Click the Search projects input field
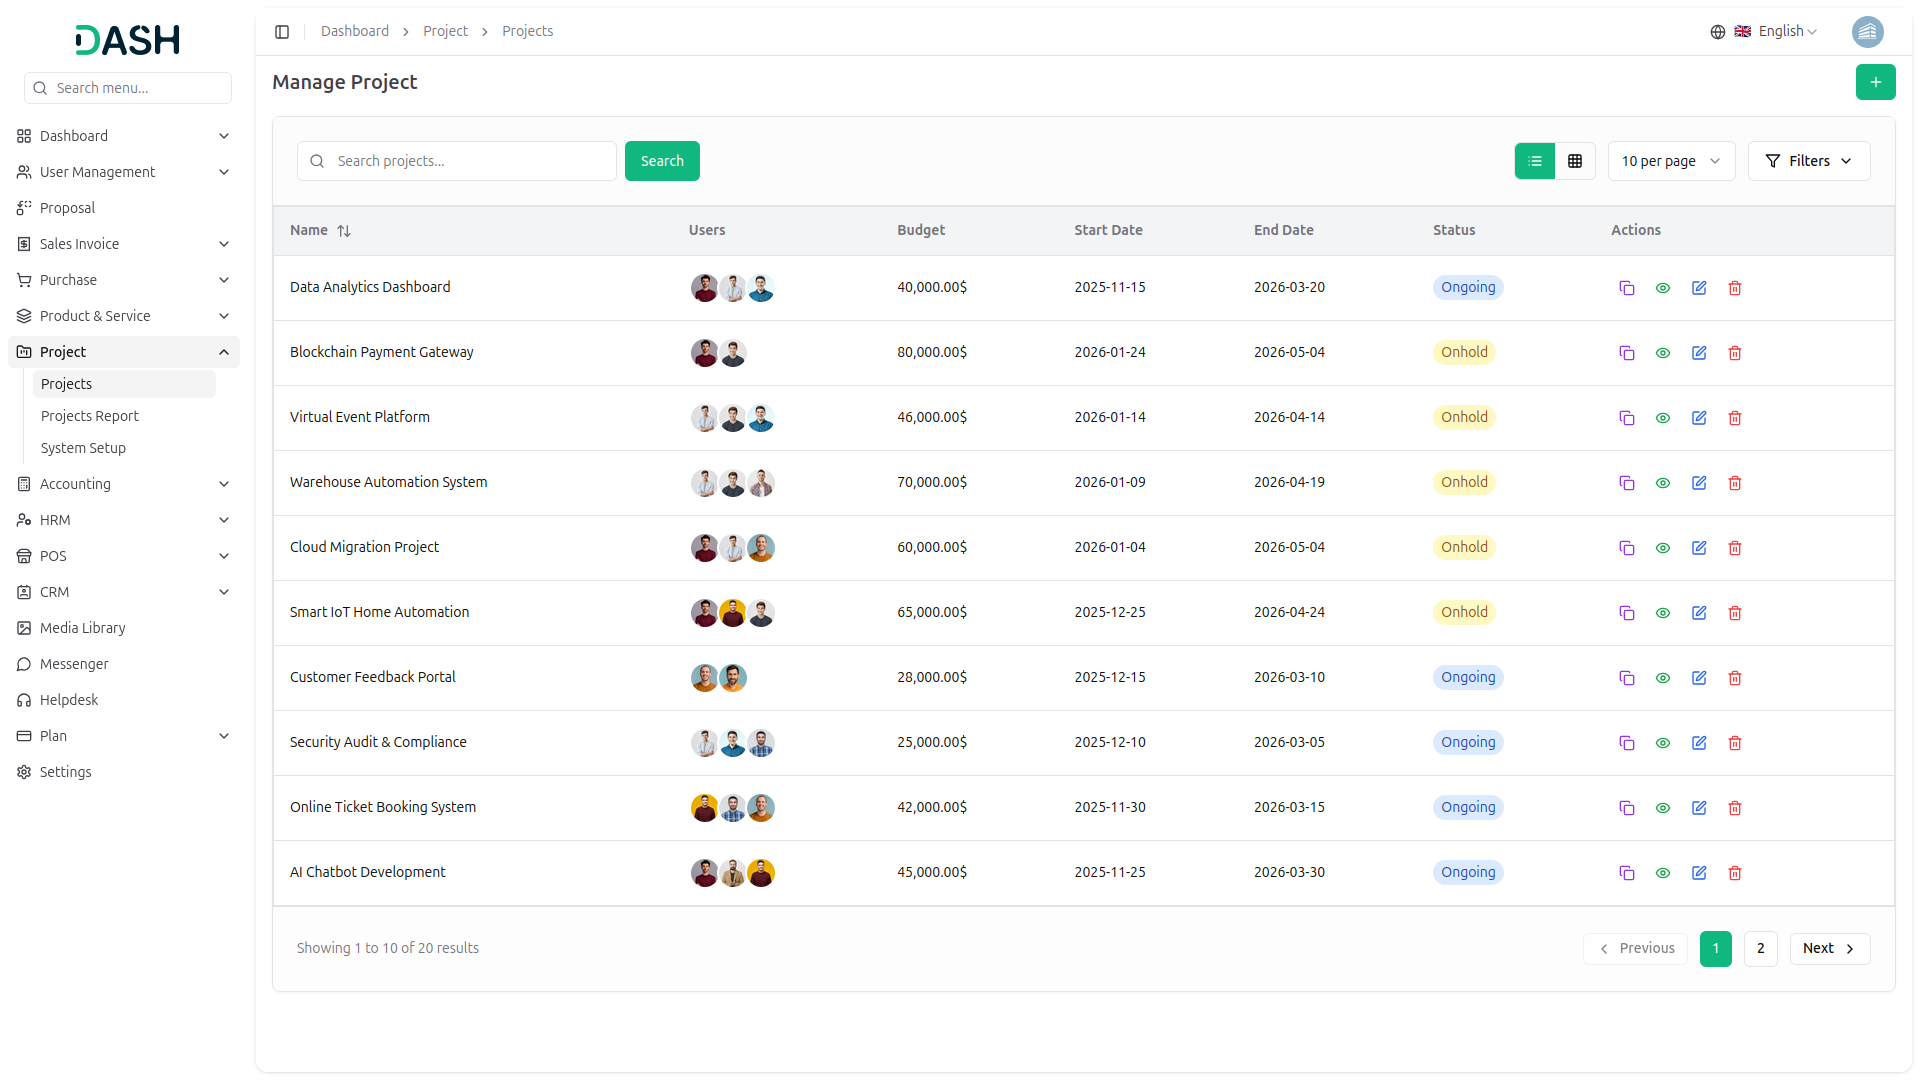This screenshot has width=1920, height=1080. pyautogui.click(x=470, y=161)
